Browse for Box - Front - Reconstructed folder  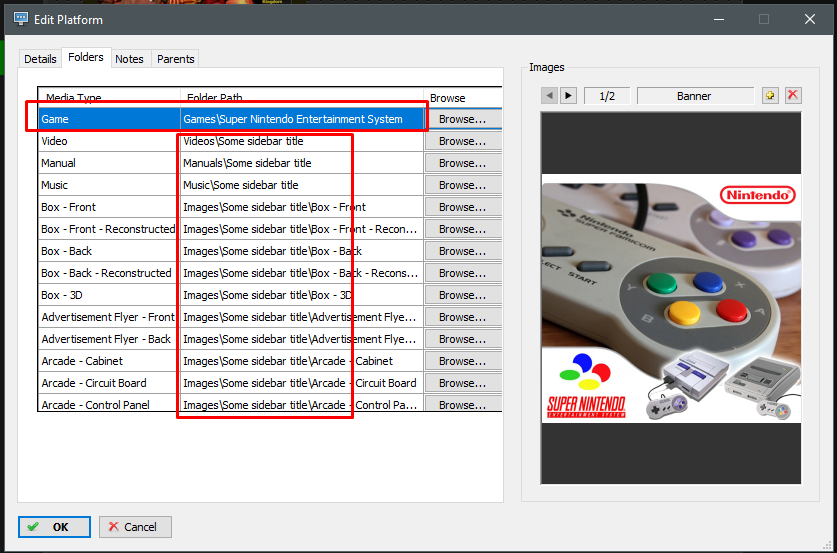coord(463,229)
